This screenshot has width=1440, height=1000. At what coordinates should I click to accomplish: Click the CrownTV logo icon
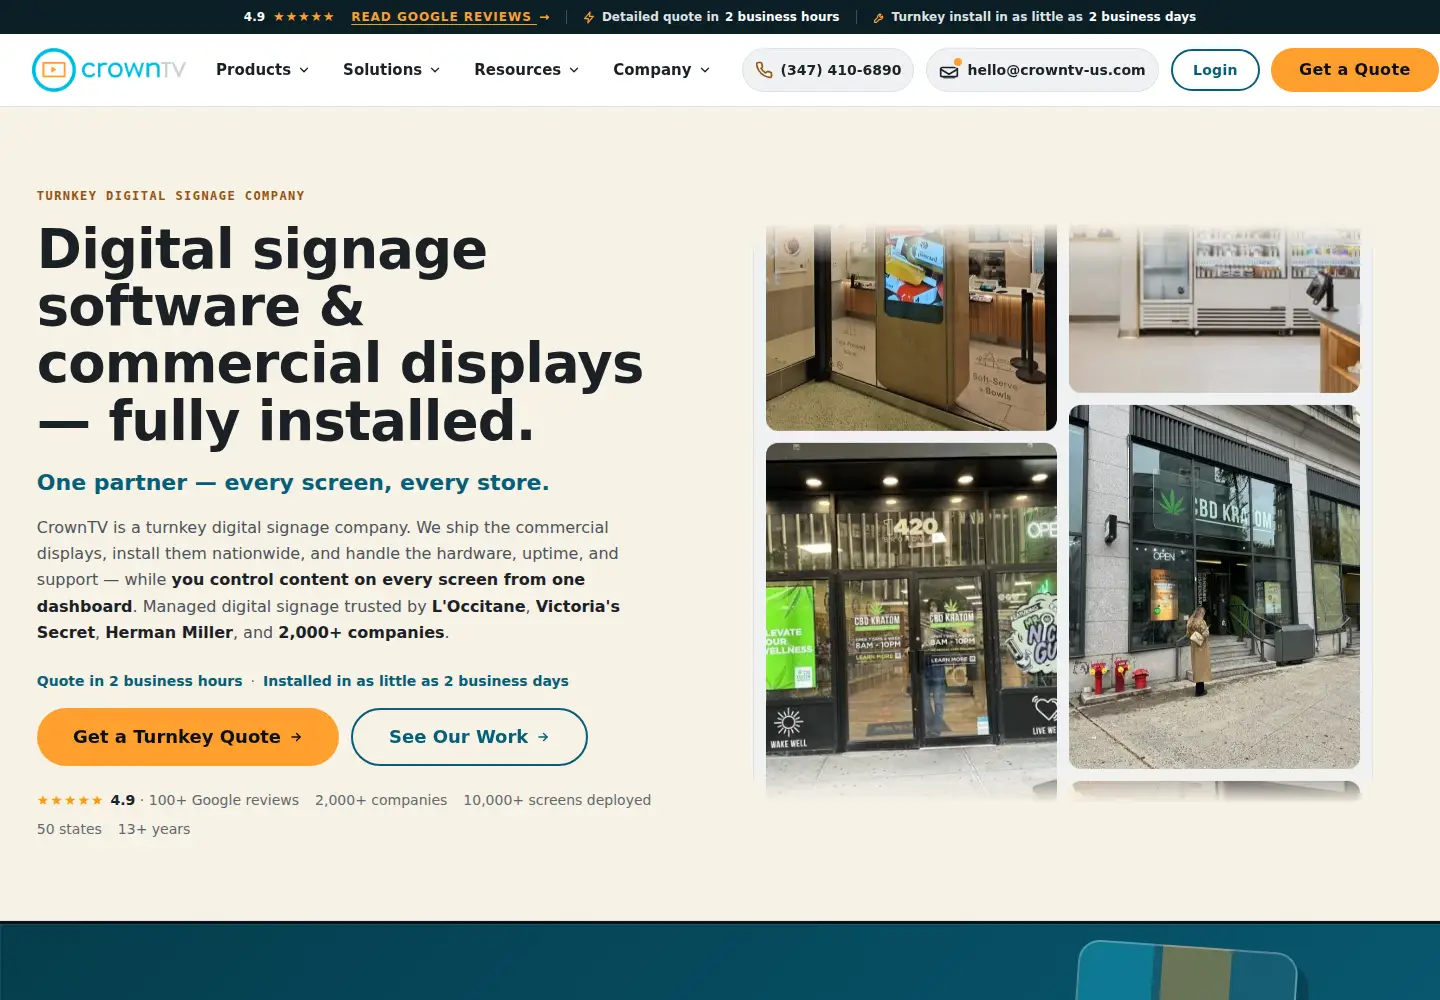pos(54,70)
